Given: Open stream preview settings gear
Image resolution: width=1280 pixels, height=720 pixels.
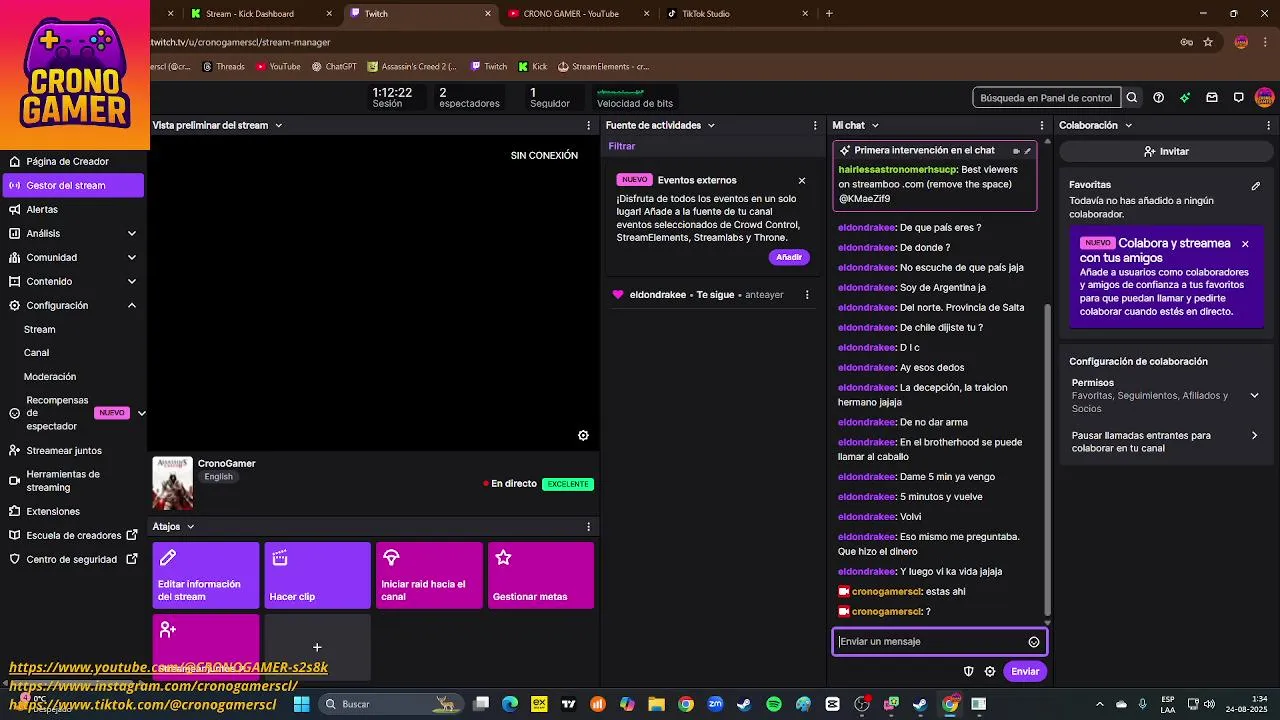Looking at the screenshot, I should (583, 435).
